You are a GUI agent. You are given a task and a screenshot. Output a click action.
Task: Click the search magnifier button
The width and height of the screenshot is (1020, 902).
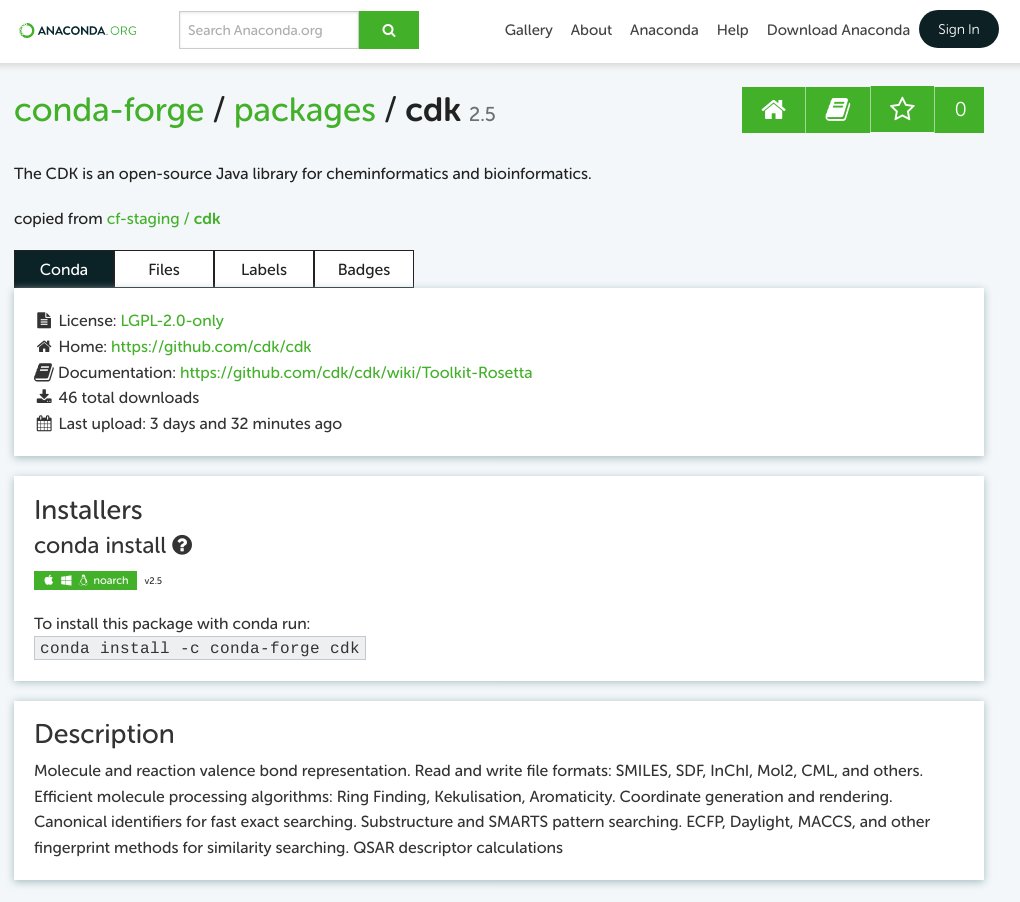[x=388, y=30]
